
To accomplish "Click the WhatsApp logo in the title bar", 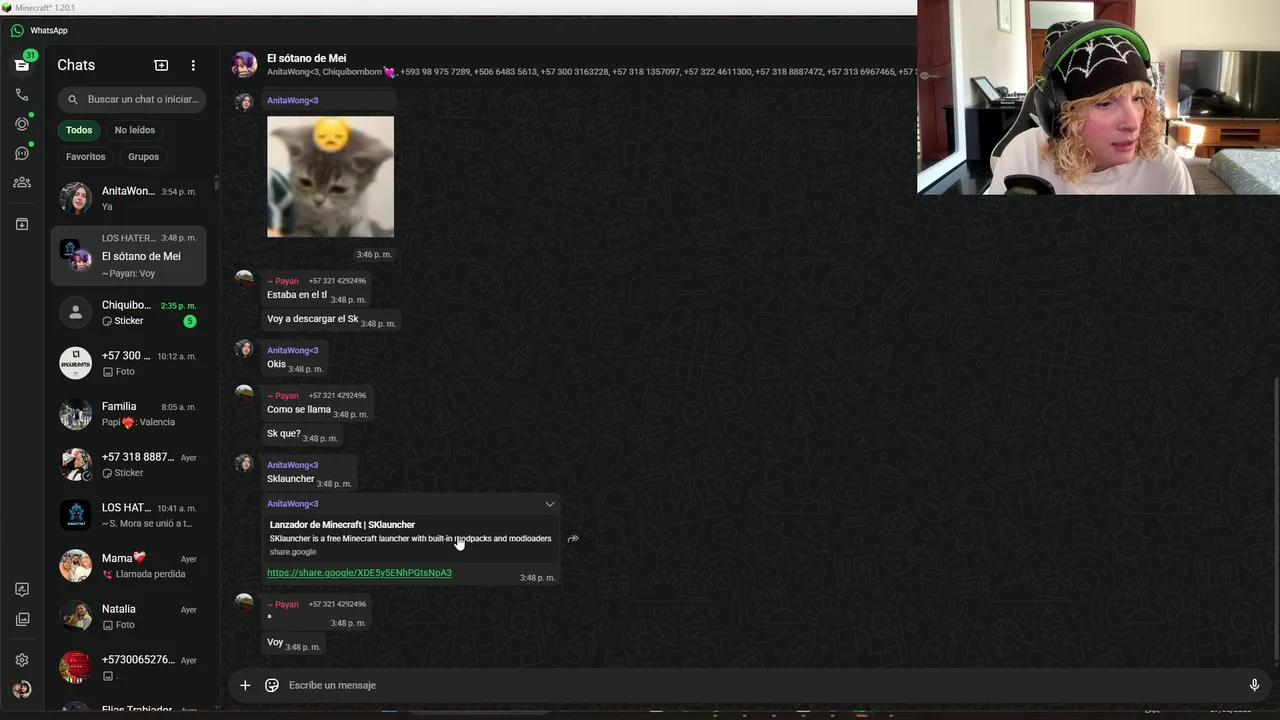I will 17,31.
